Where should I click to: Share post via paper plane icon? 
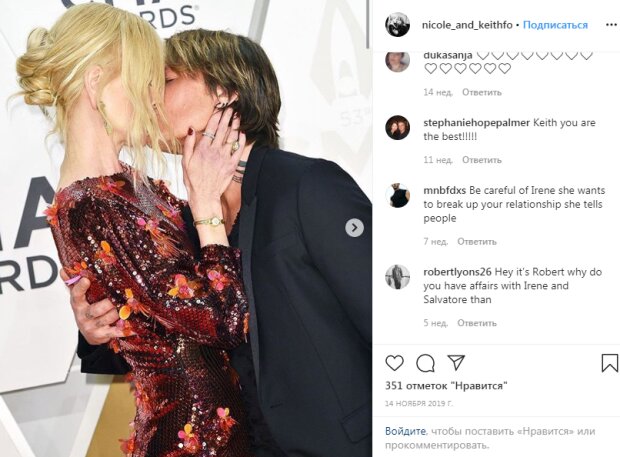pyautogui.click(x=456, y=362)
